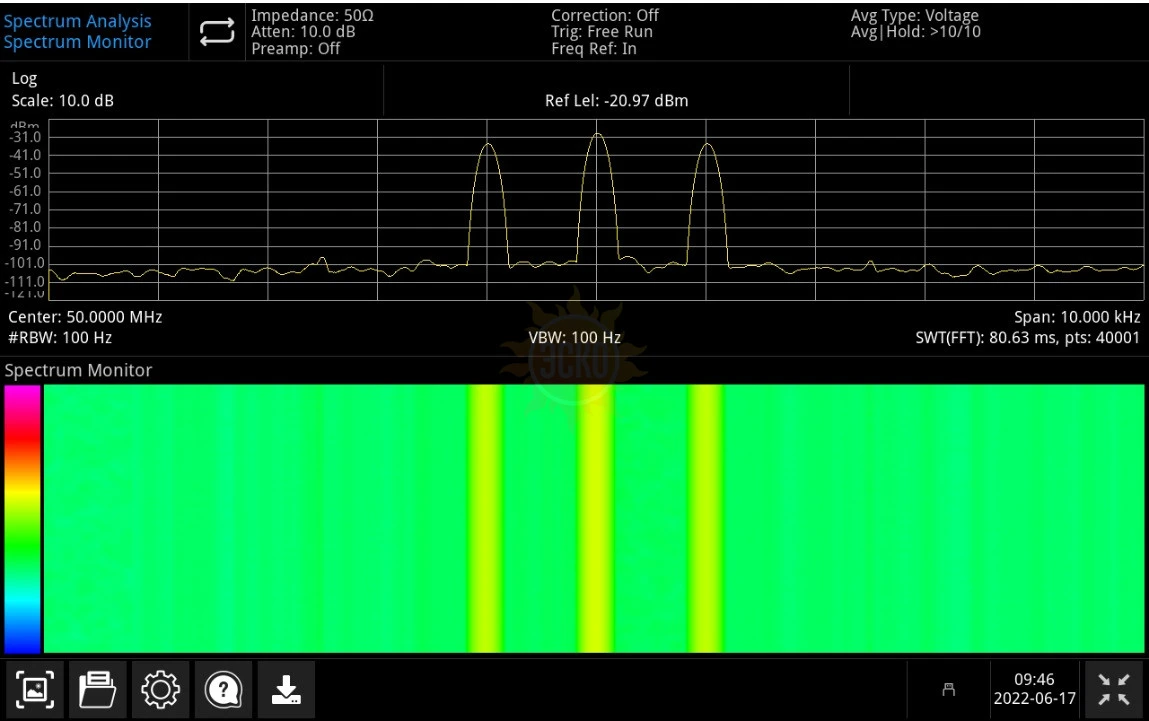The height and width of the screenshot is (721, 1149).
Task: Click the Ref Level -20.97 dBm field
Action: click(x=616, y=100)
